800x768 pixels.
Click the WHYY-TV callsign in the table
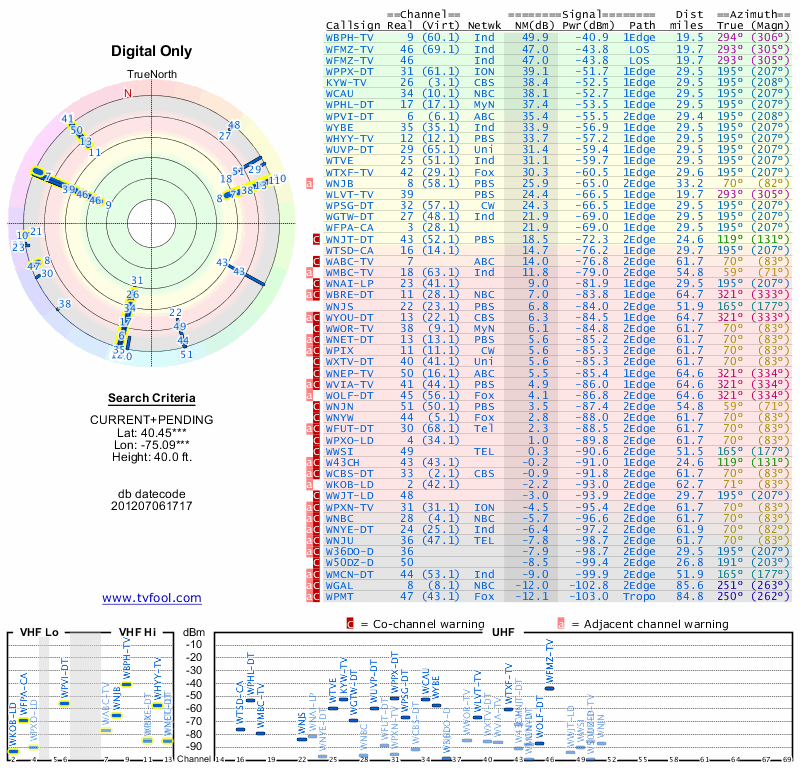click(x=349, y=138)
